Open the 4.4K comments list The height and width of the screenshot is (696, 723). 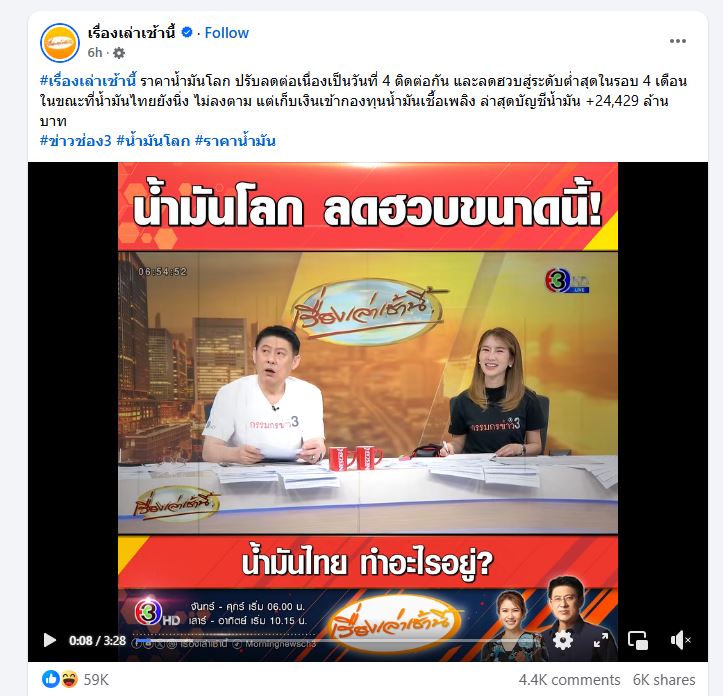click(x=569, y=679)
